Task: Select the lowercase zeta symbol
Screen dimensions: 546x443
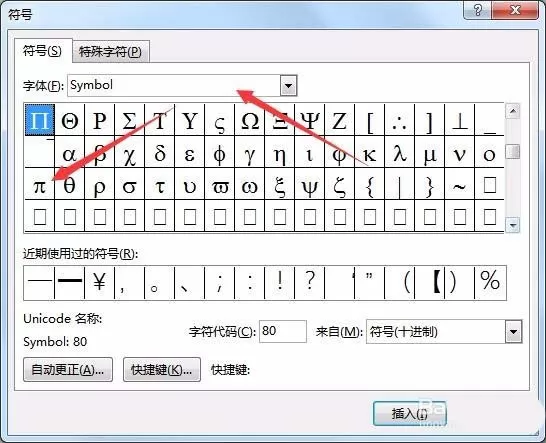Action: [340, 184]
